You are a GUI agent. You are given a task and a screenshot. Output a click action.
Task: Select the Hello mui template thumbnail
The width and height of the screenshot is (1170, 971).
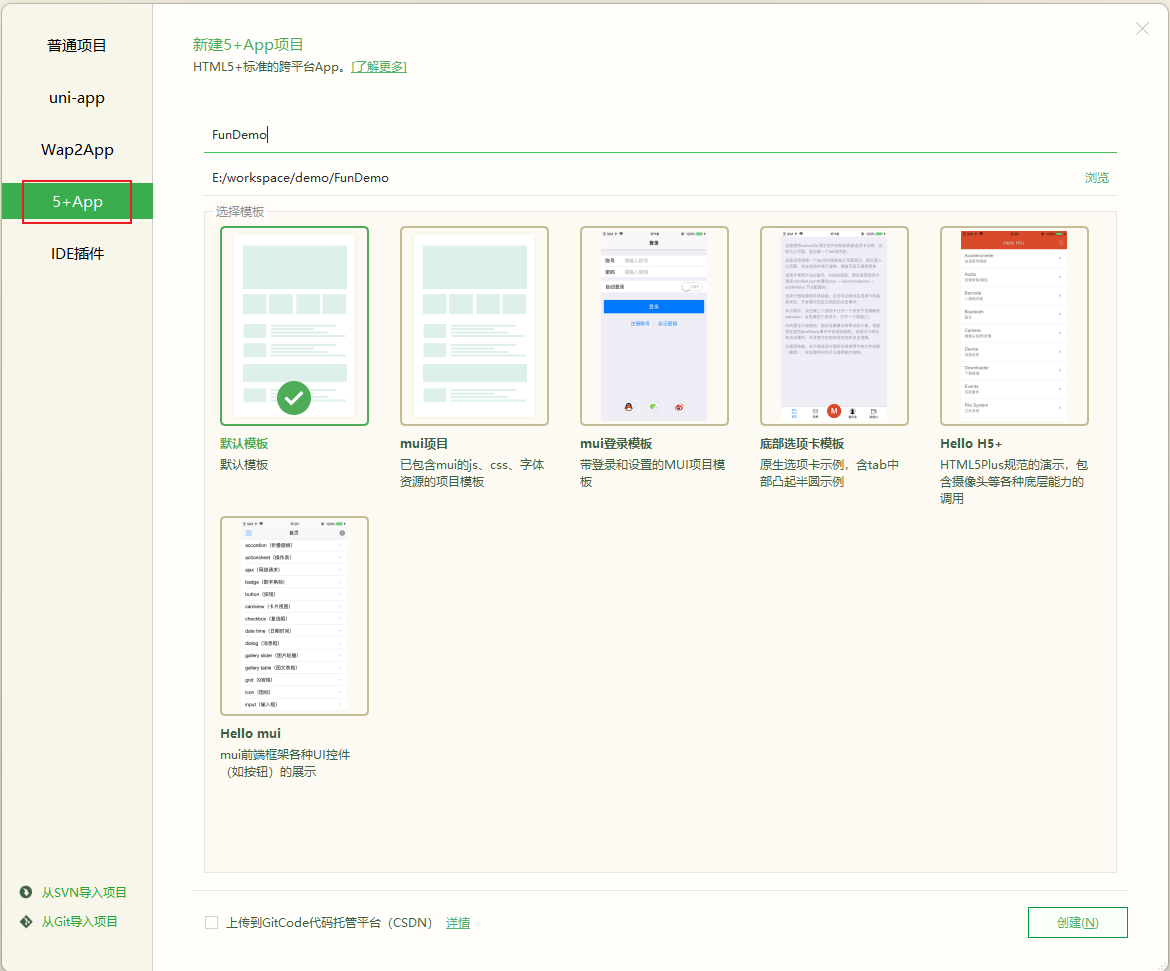pos(294,616)
